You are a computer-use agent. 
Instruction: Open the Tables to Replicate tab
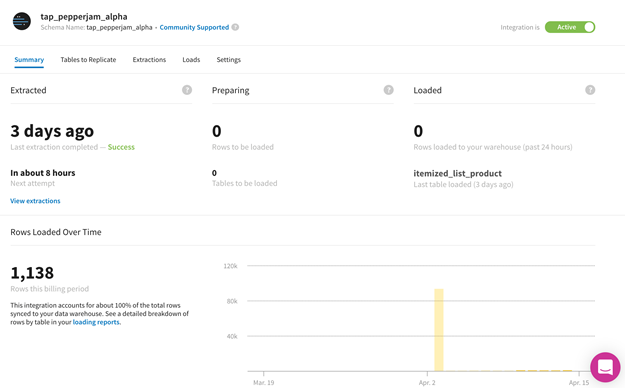(88, 60)
